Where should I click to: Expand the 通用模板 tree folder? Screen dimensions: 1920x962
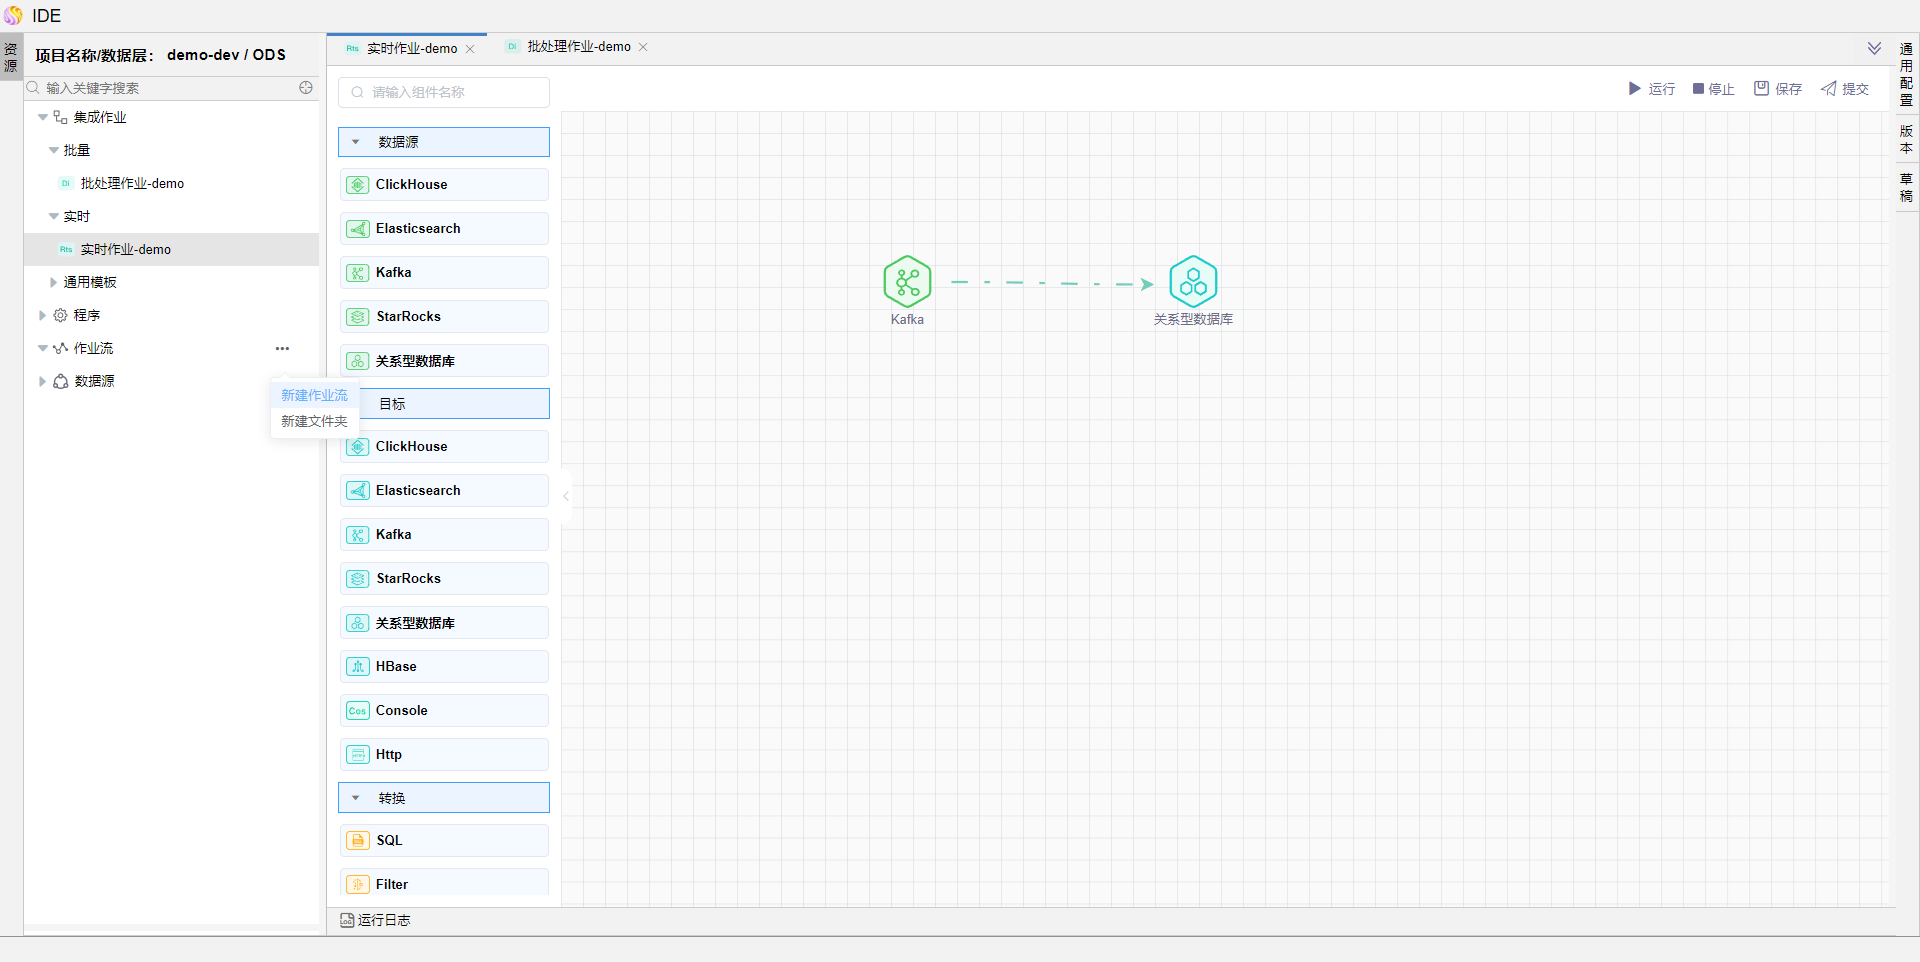(x=54, y=283)
